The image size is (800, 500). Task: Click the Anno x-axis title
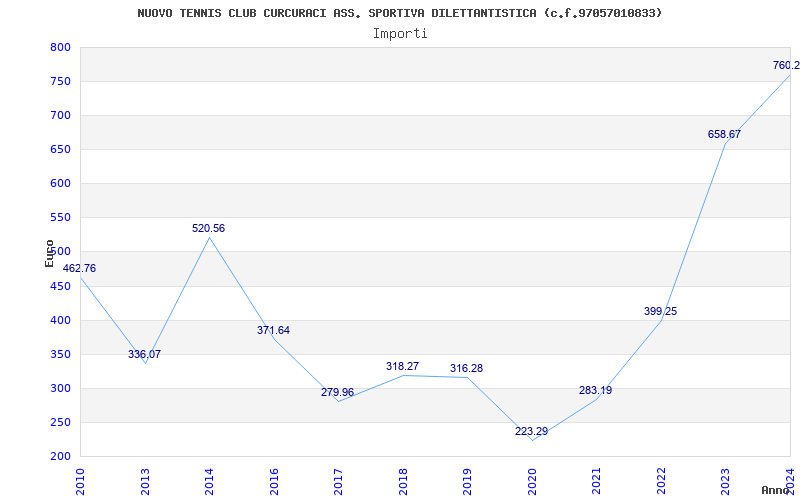[776, 490]
